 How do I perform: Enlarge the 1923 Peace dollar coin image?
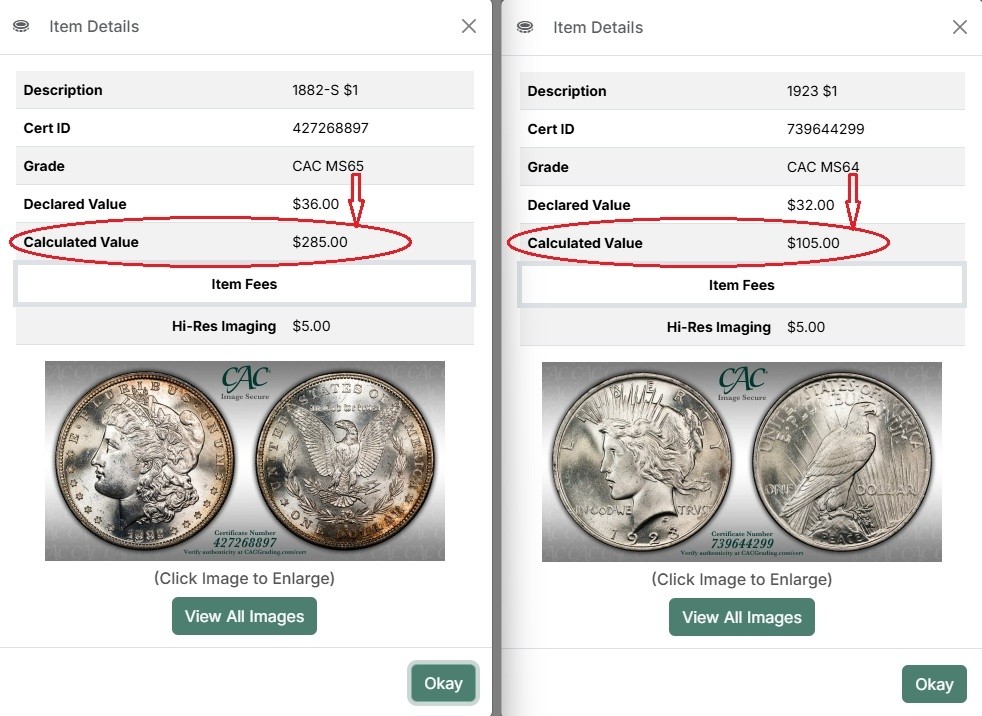click(741, 461)
